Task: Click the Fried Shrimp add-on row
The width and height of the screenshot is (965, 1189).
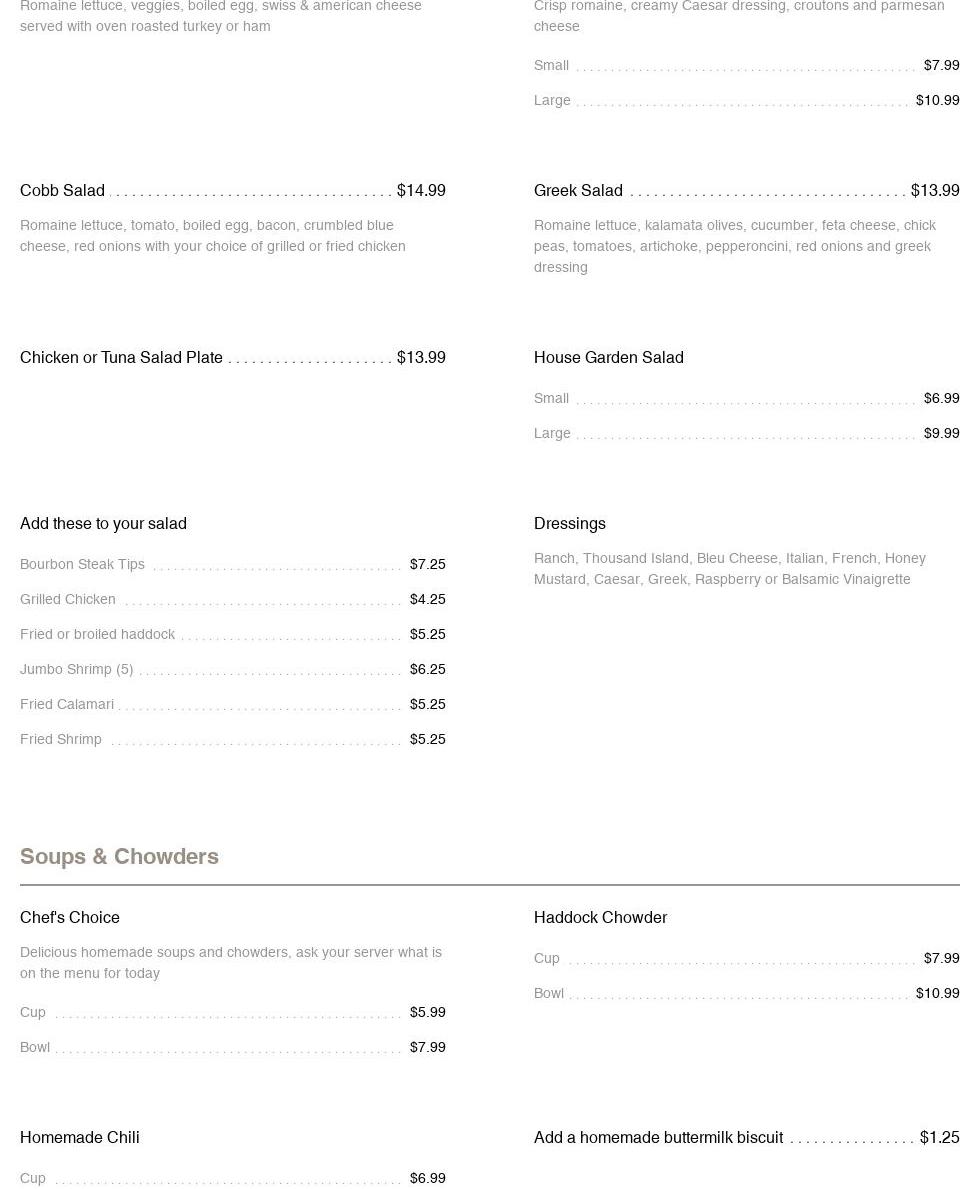Action: 61,739
